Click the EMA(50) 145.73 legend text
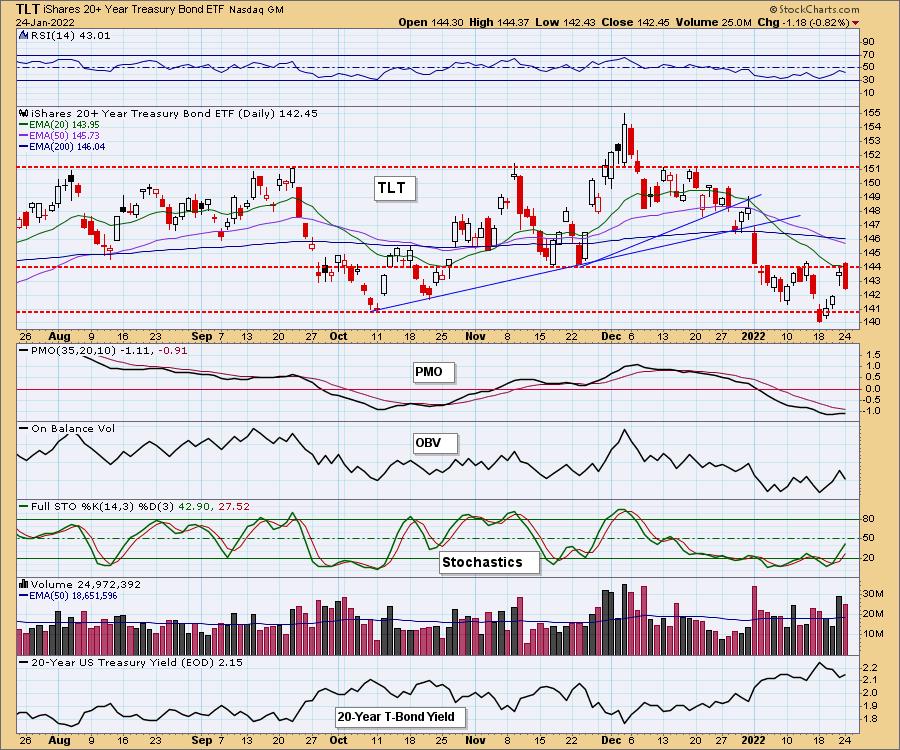900x750 pixels. point(64,136)
